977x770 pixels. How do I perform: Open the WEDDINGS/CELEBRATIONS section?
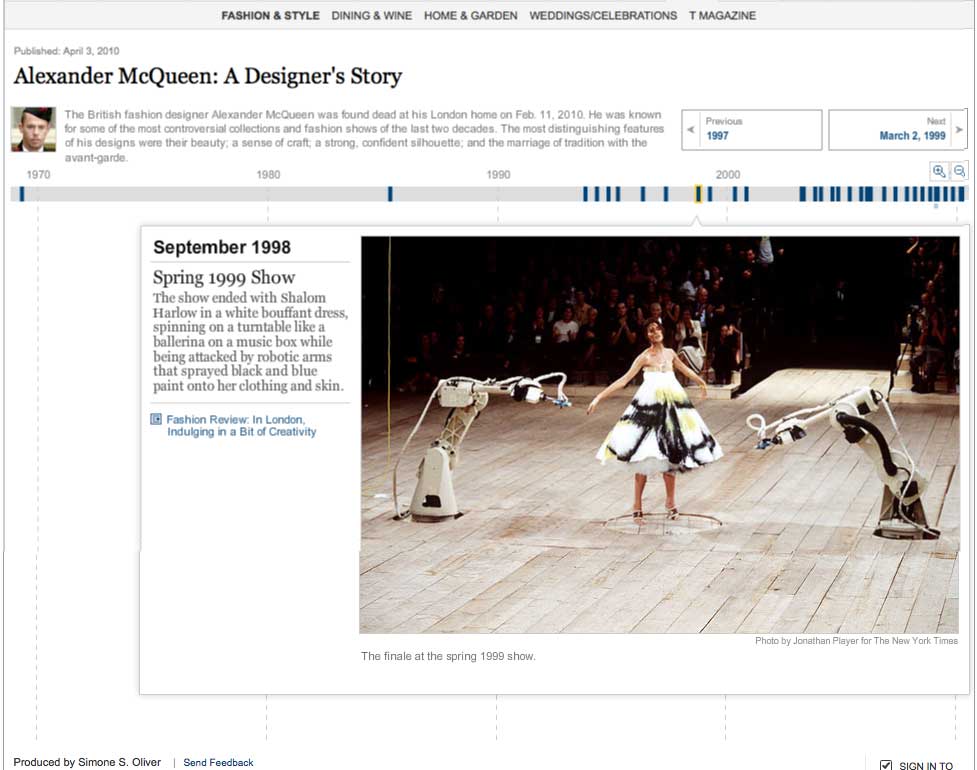[605, 15]
